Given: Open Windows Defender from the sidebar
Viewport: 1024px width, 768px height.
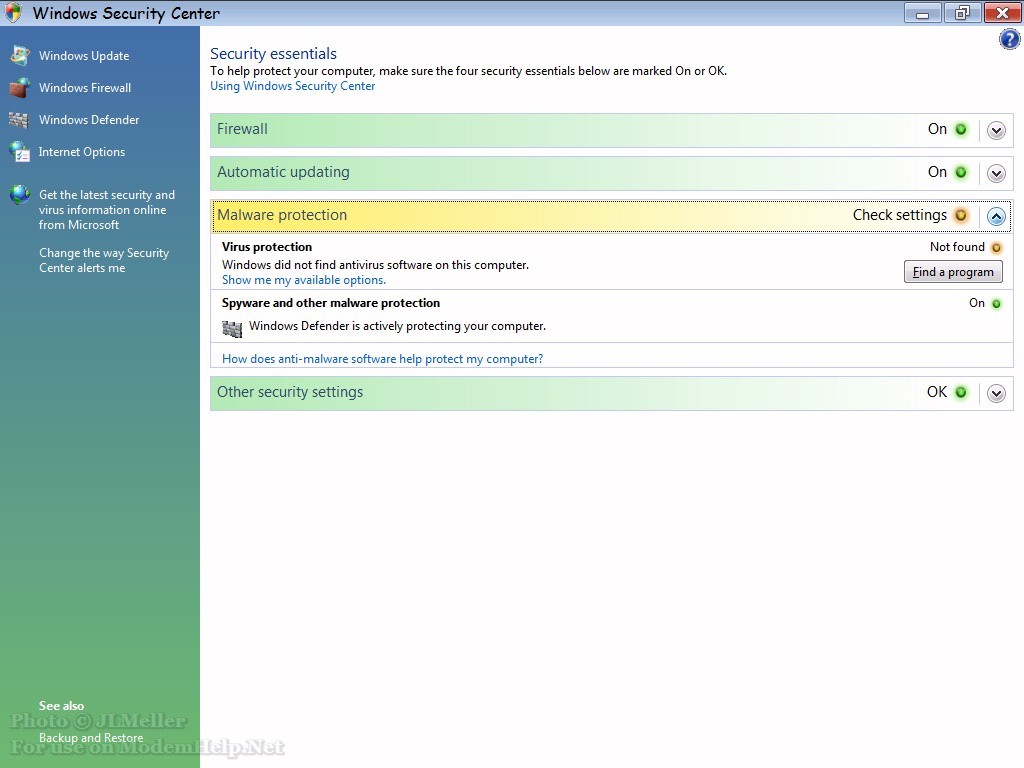Looking at the screenshot, I should tap(89, 120).
